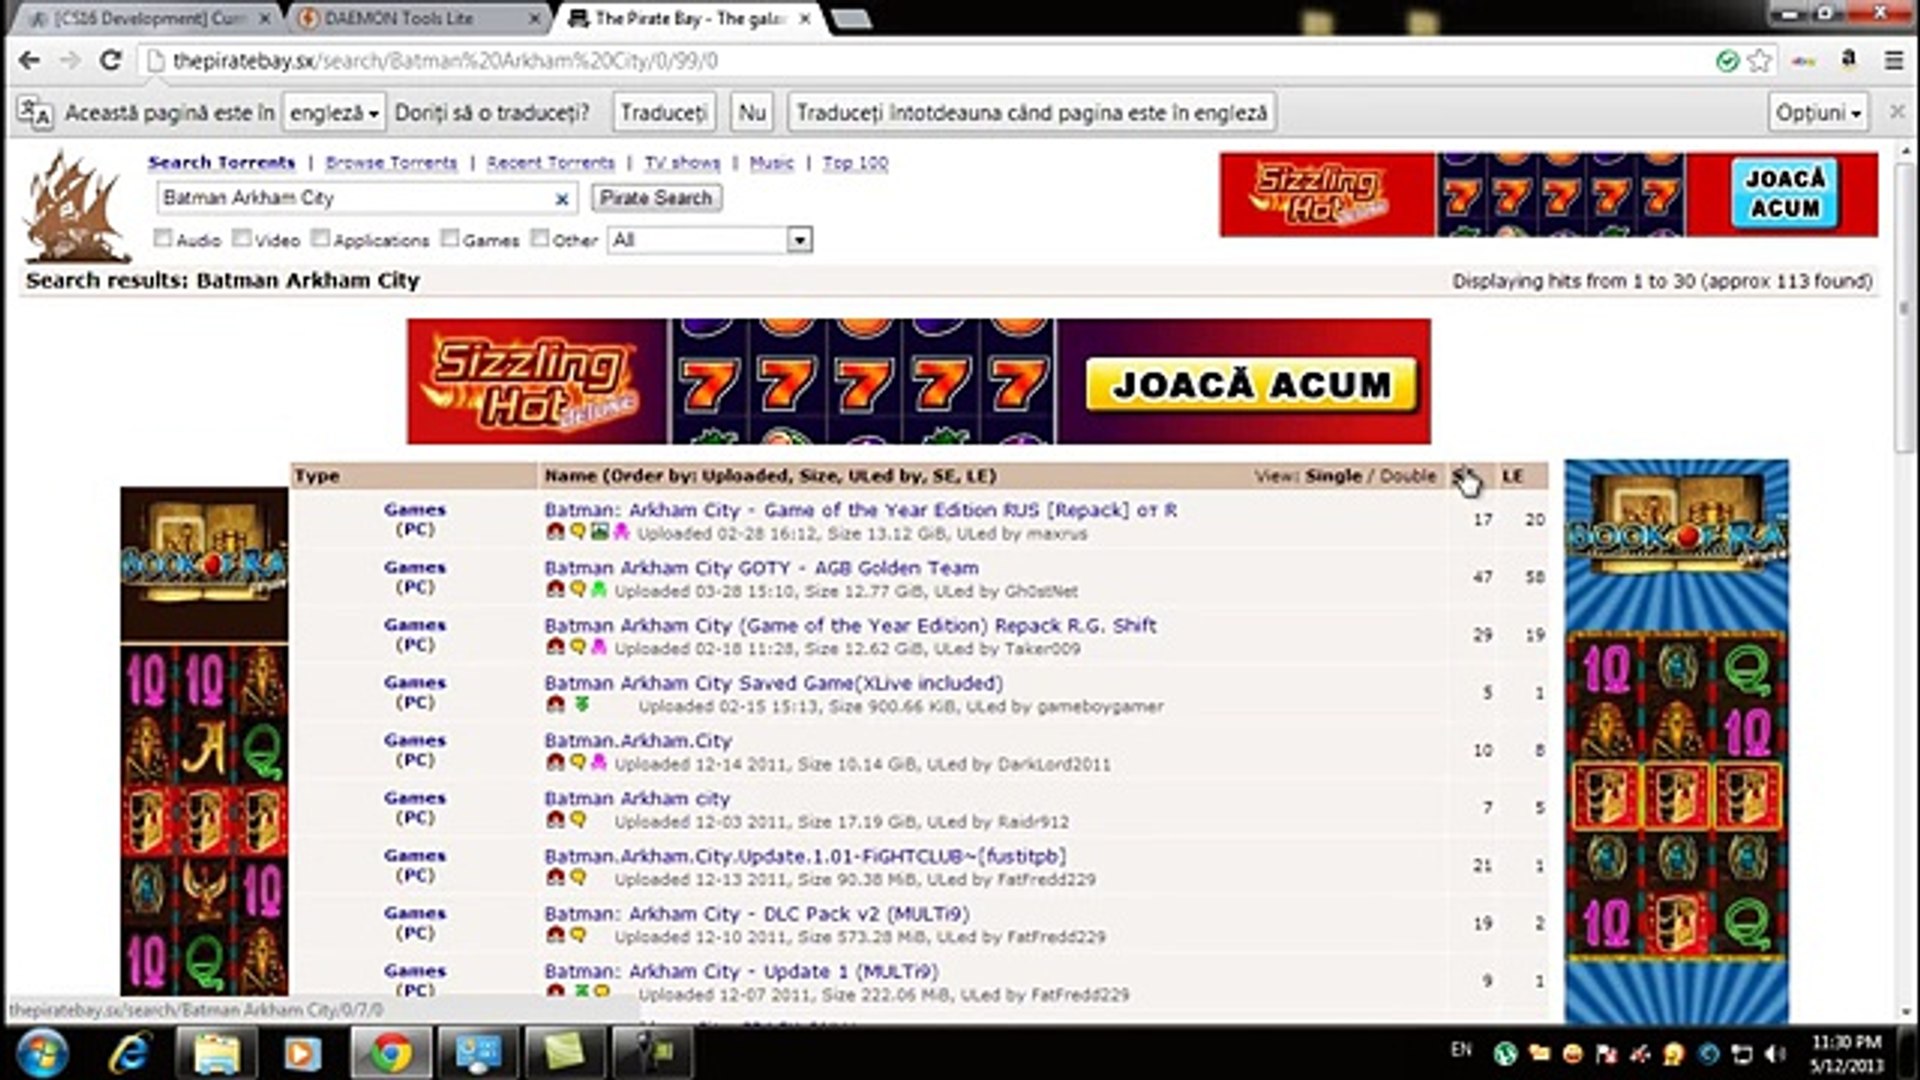
Task: Open the Batman Arkham City GOTY AGB torrent
Action: coord(761,568)
